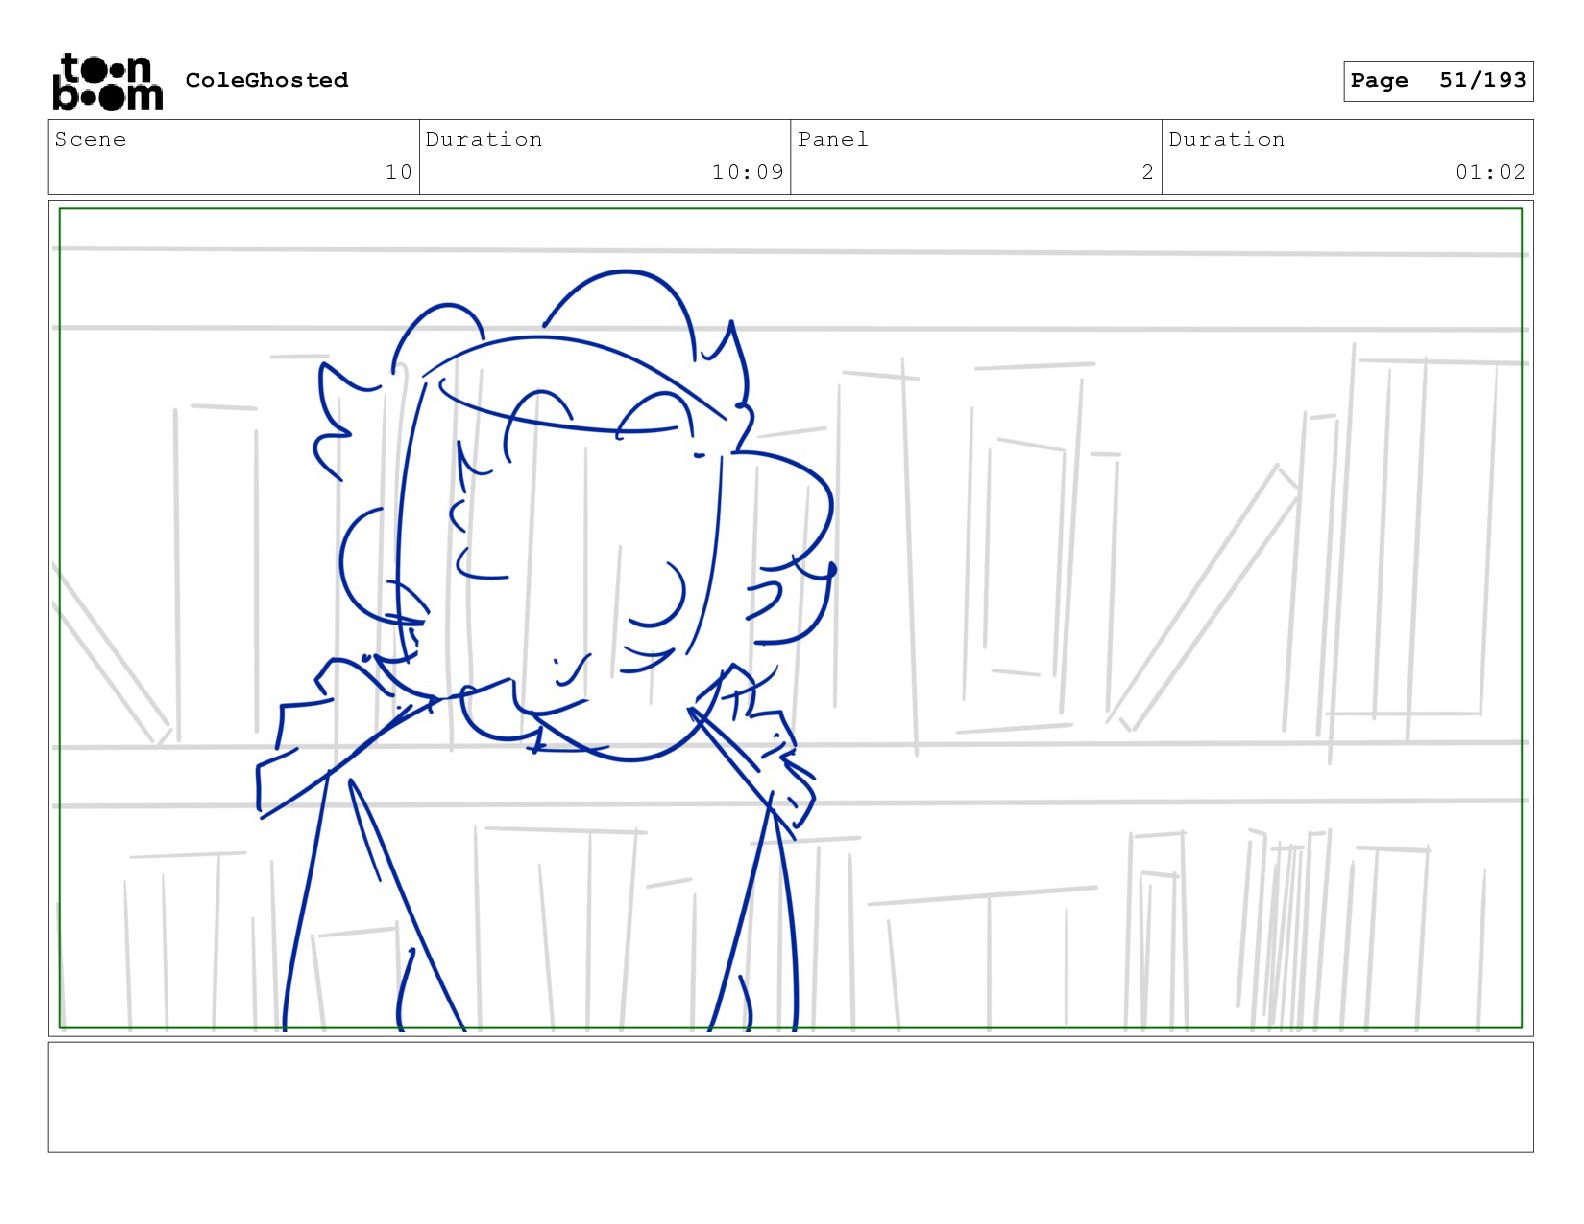The image size is (1584, 1224).
Task: Click the scene duration value '10:09'
Action: tap(748, 172)
